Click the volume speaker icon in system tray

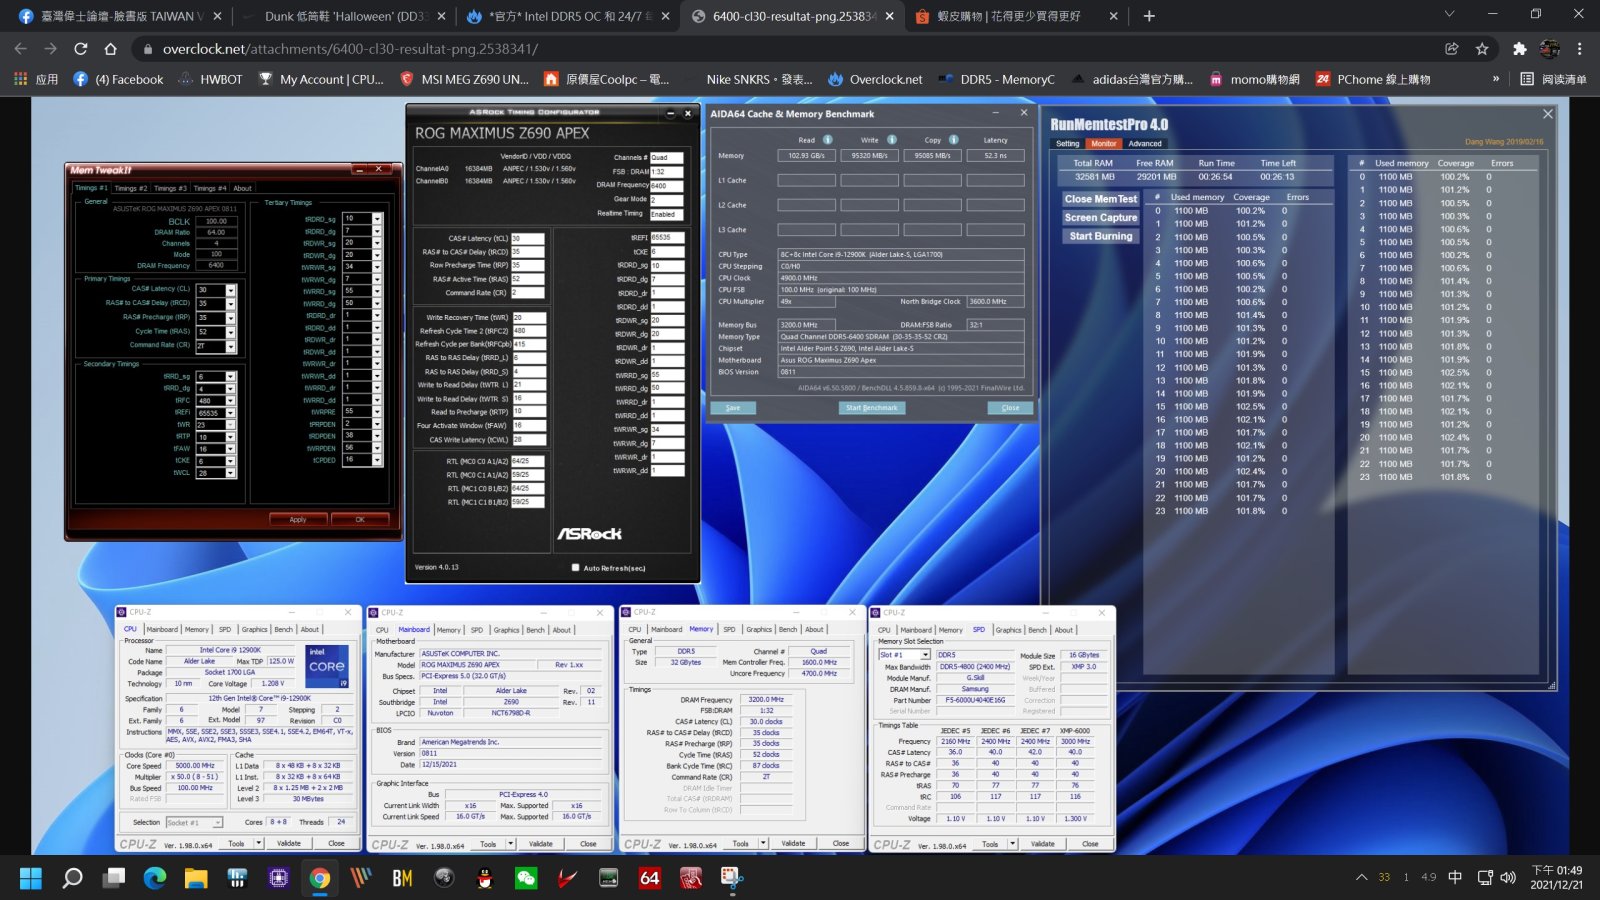point(1508,877)
